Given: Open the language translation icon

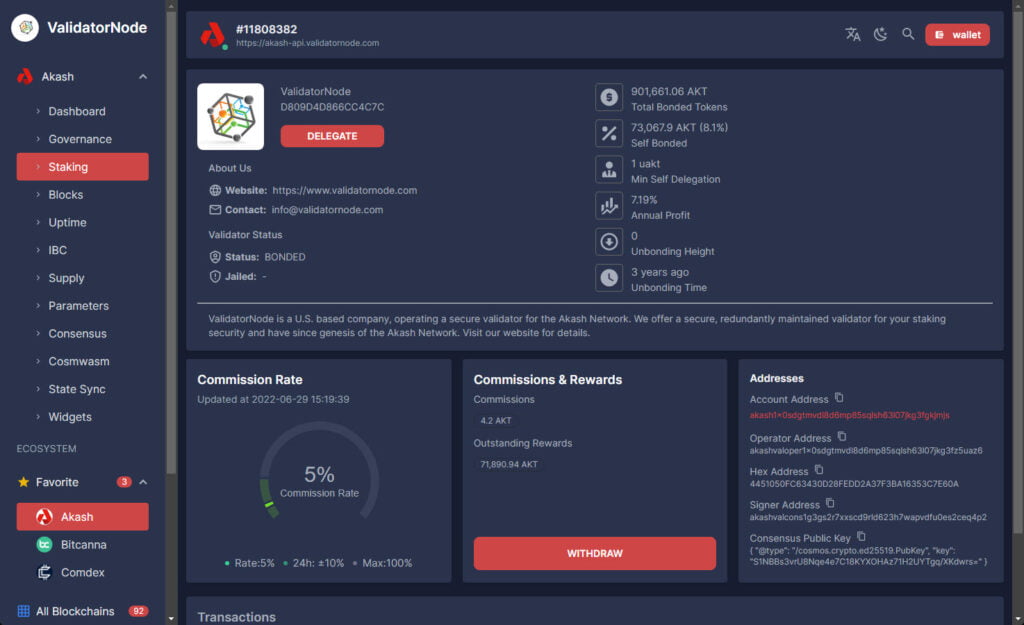Looking at the screenshot, I should pos(852,34).
